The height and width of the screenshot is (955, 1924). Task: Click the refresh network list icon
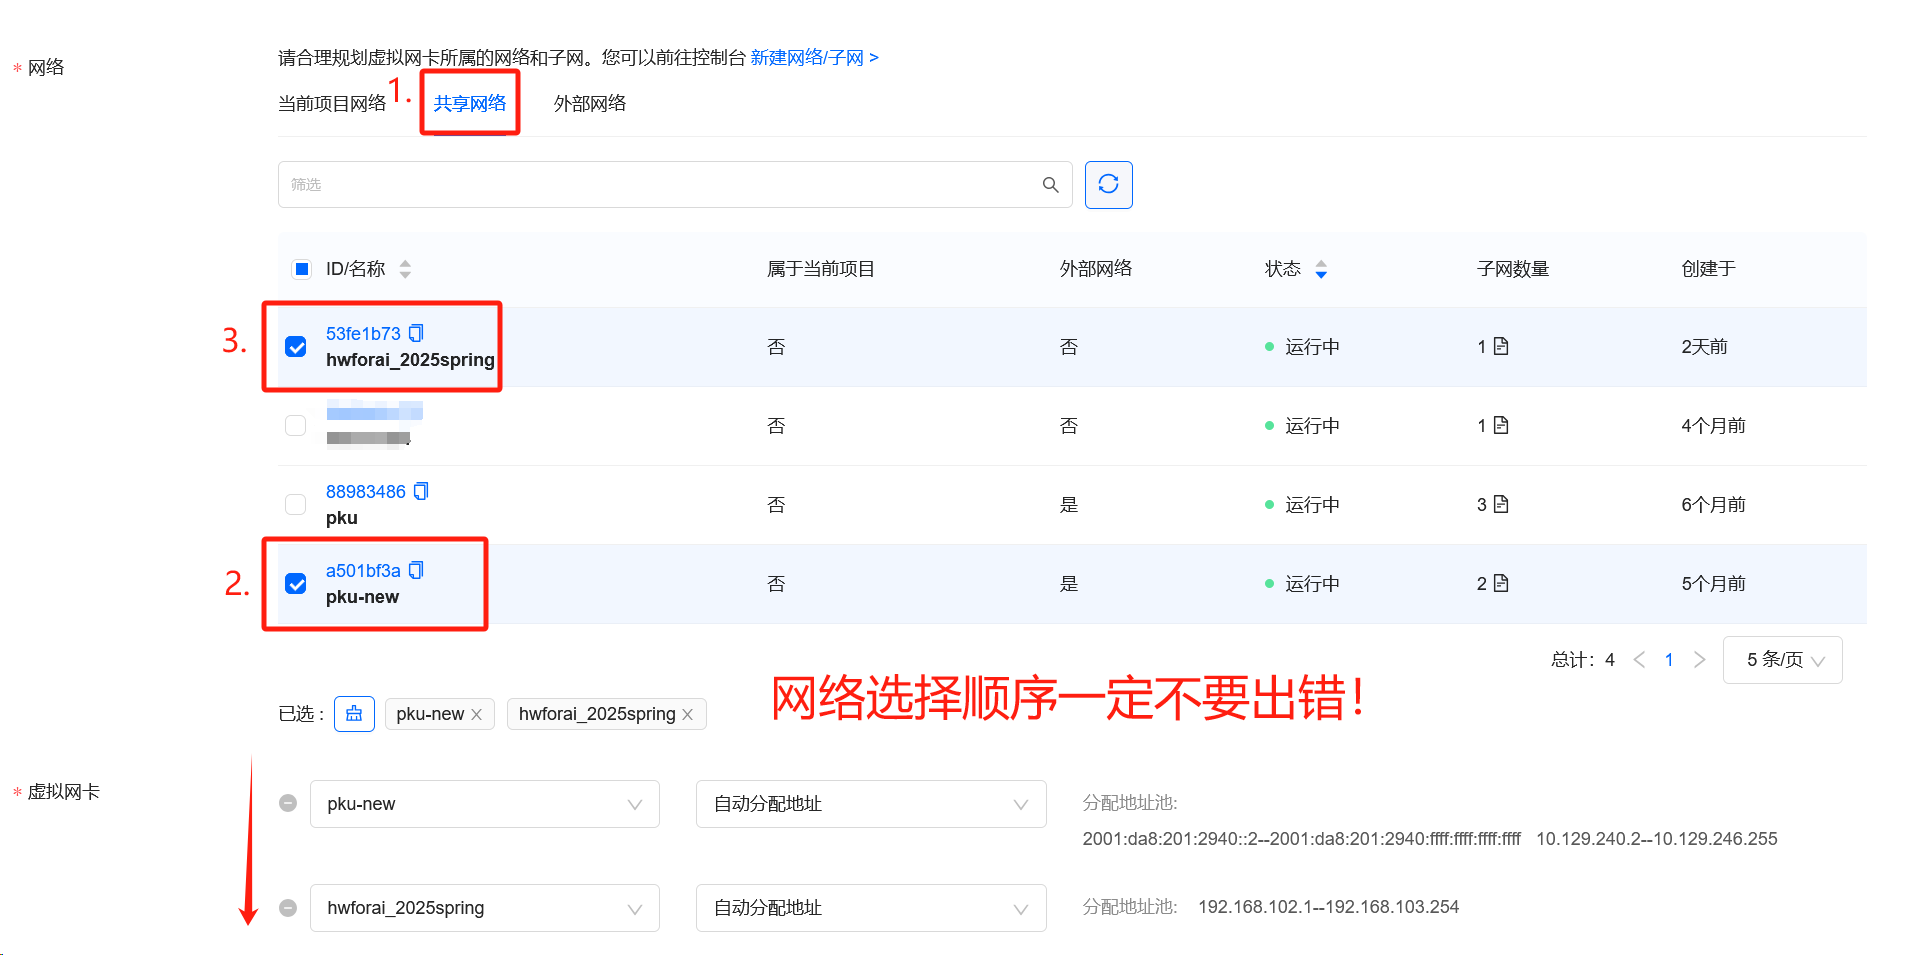click(1108, 184)
